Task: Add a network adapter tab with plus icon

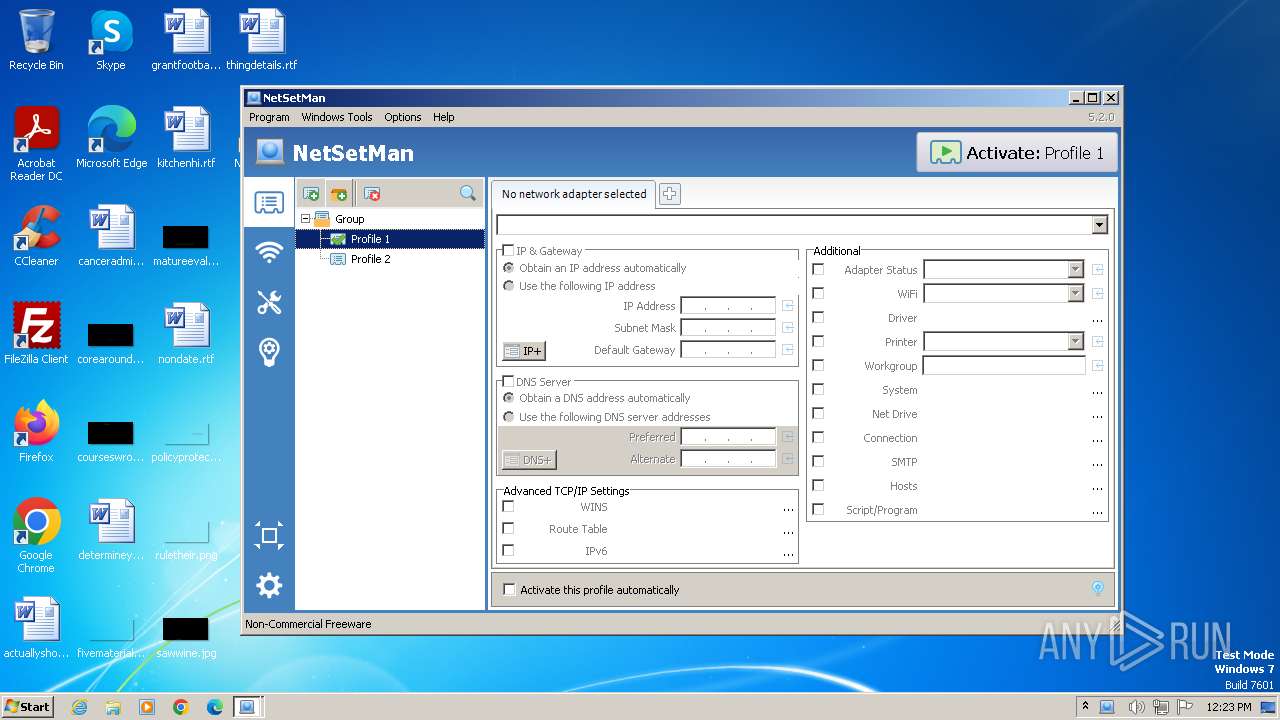Action: (670, 194)
